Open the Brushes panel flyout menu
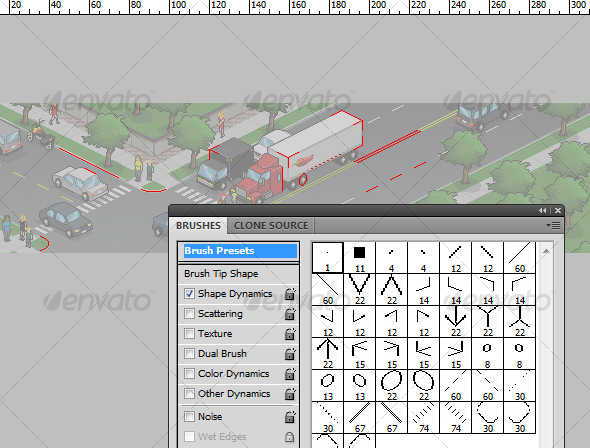 click(x=554, y=225)
